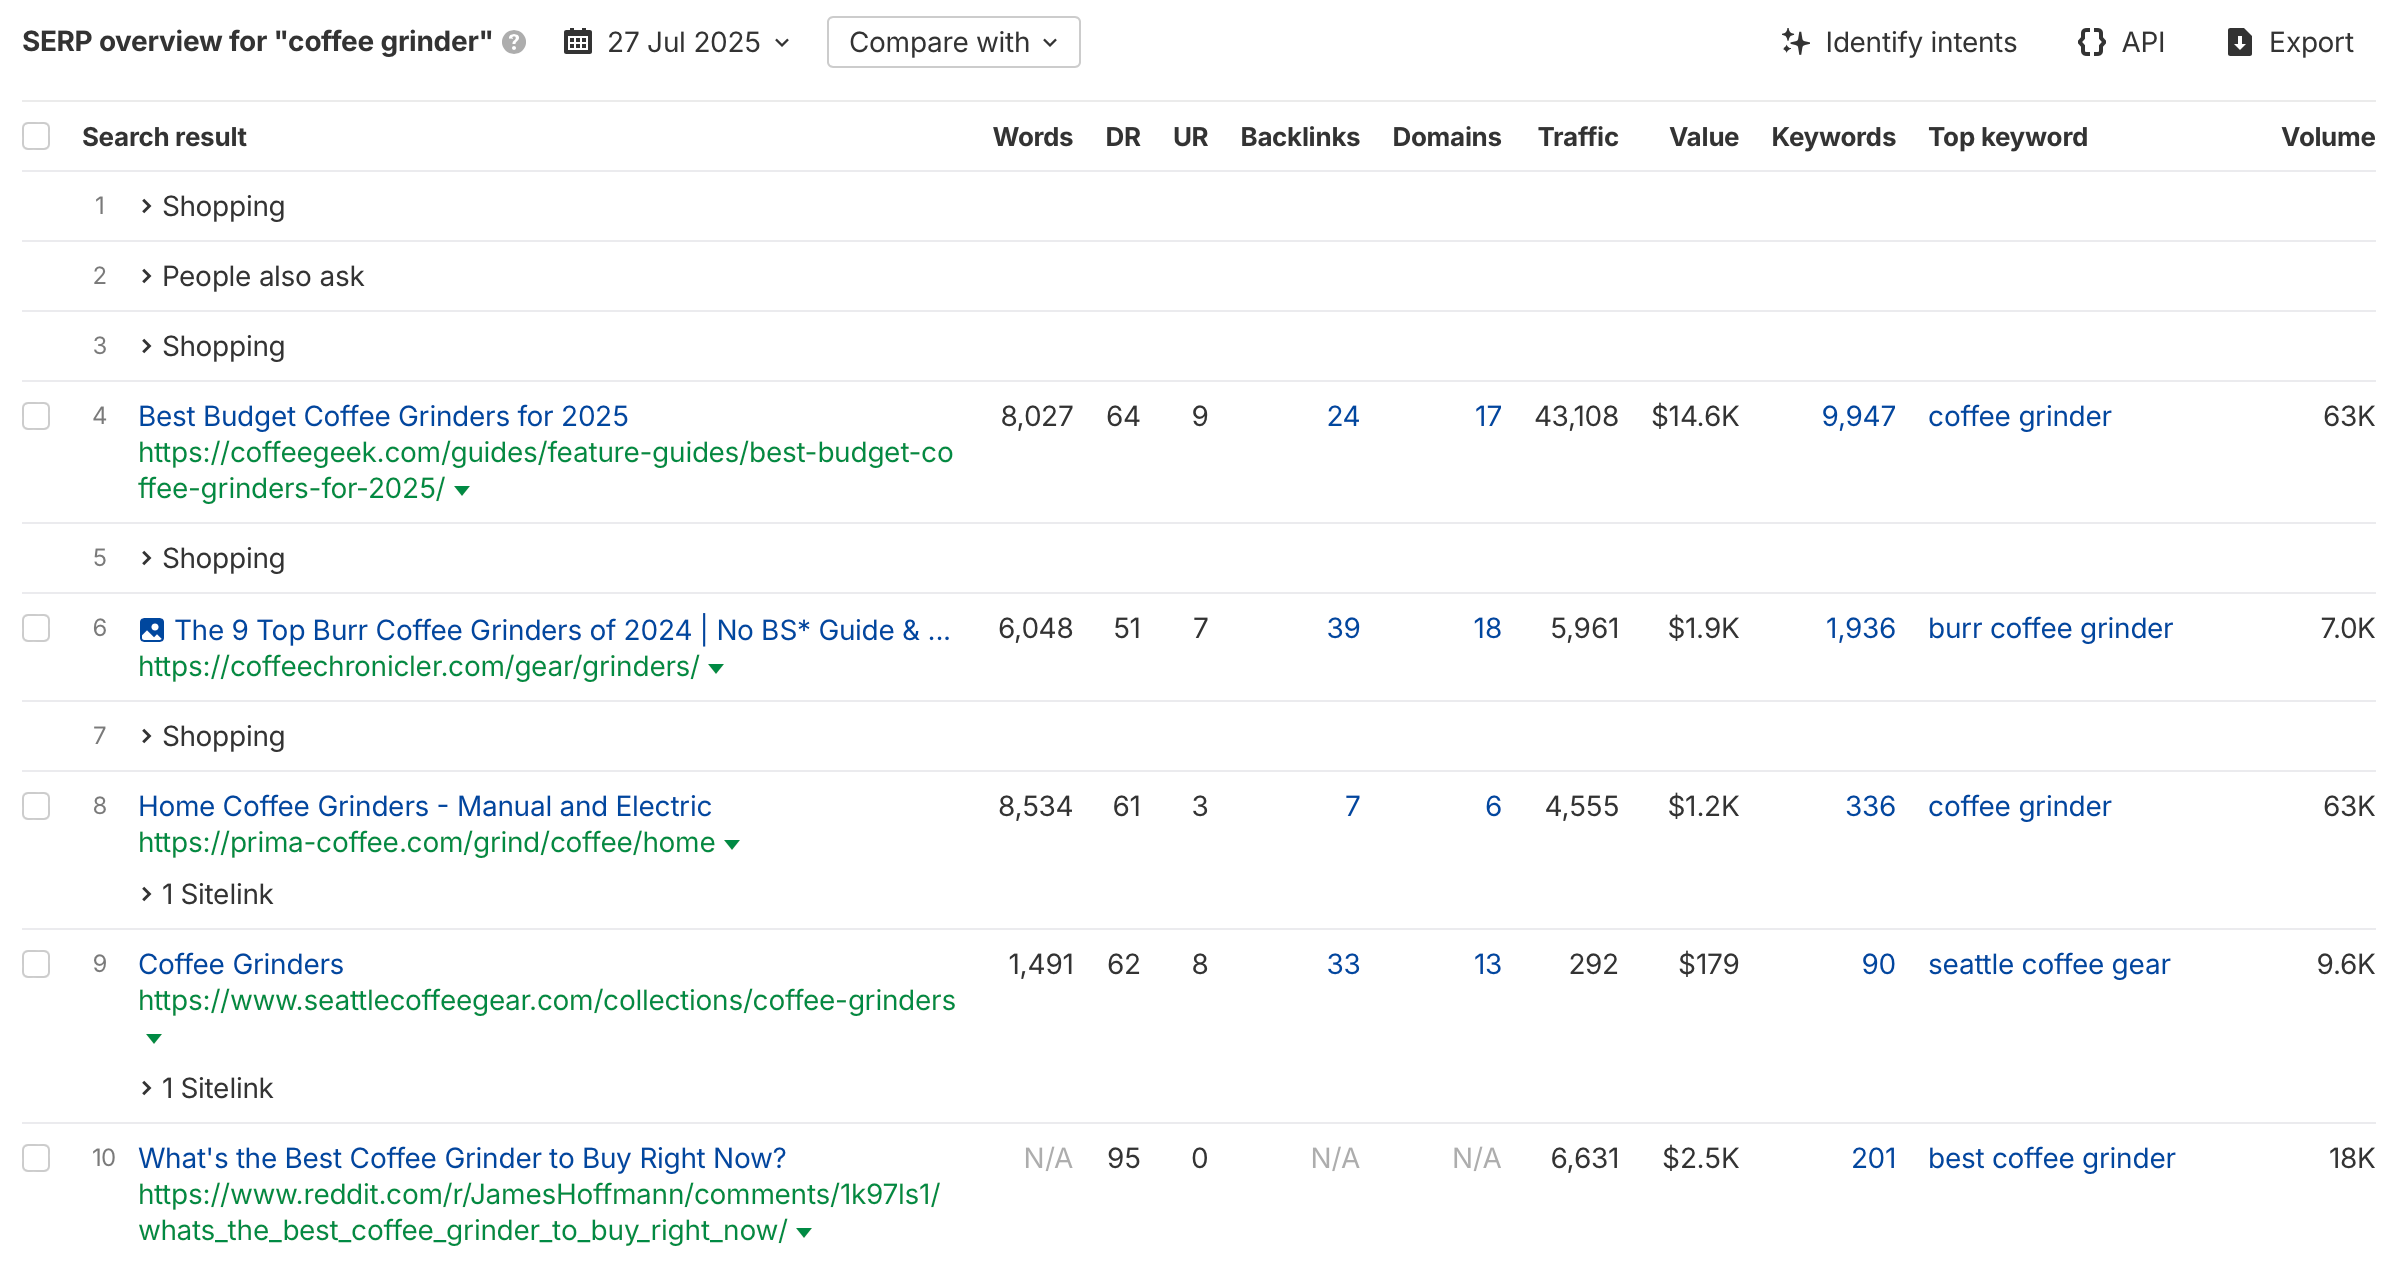Click the DR column header

[1123, 137]
